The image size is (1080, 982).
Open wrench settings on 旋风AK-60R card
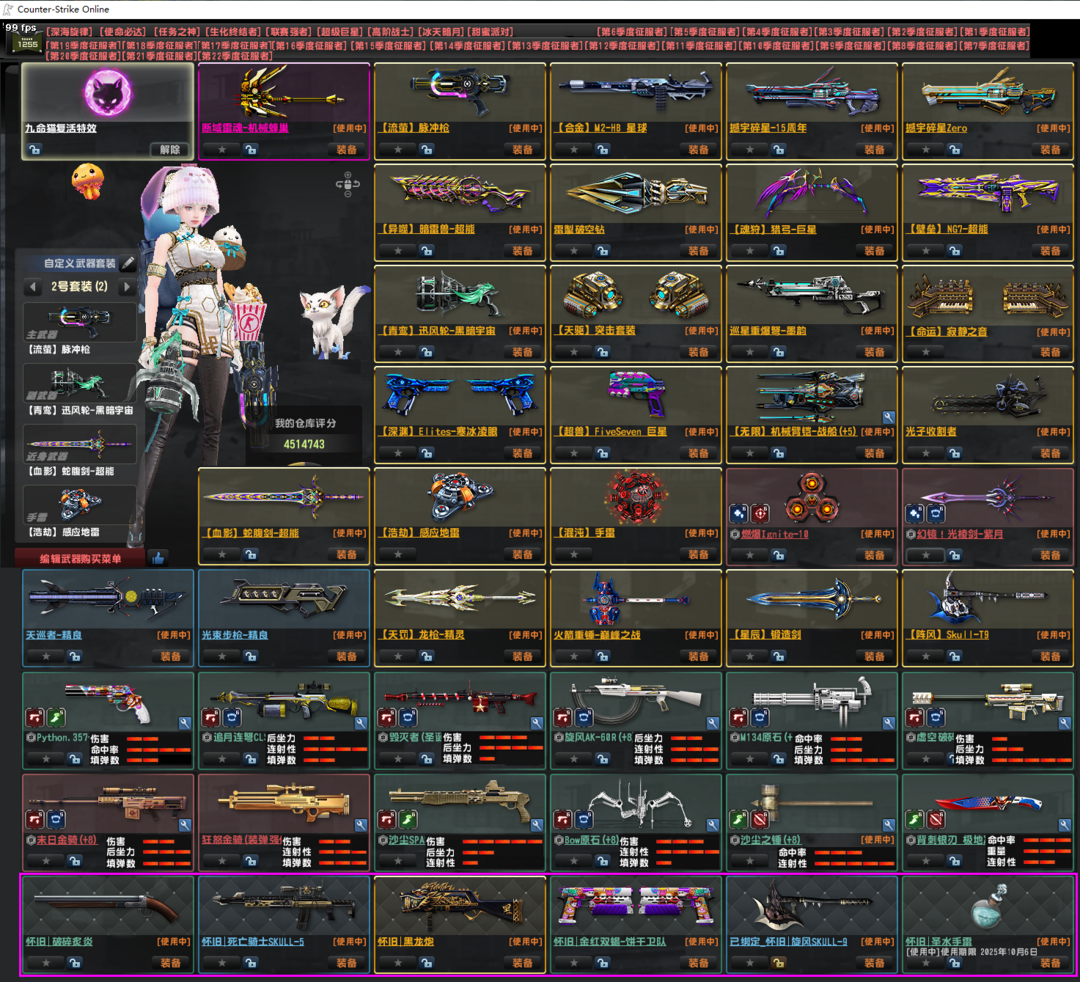[713, 723]
